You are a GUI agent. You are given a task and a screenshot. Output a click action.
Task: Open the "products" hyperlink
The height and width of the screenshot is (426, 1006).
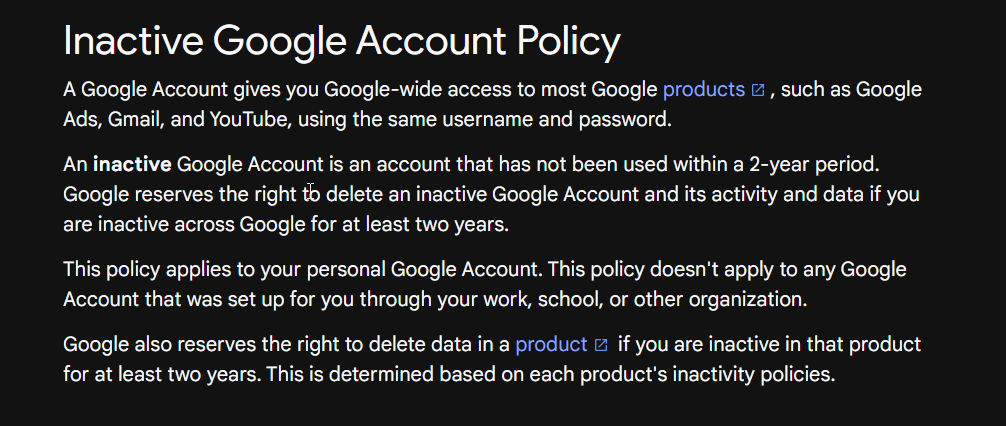pos(704,89)
